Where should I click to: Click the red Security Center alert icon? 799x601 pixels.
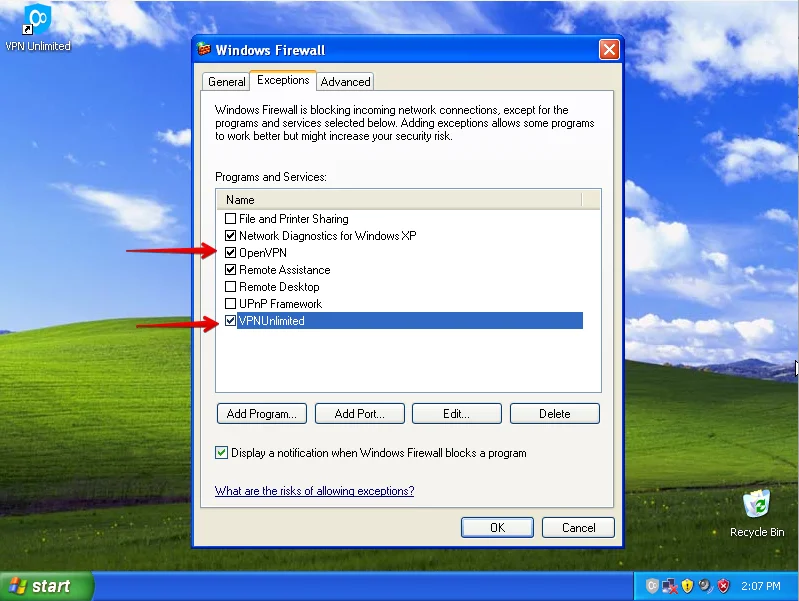click(x=723, y=586)
